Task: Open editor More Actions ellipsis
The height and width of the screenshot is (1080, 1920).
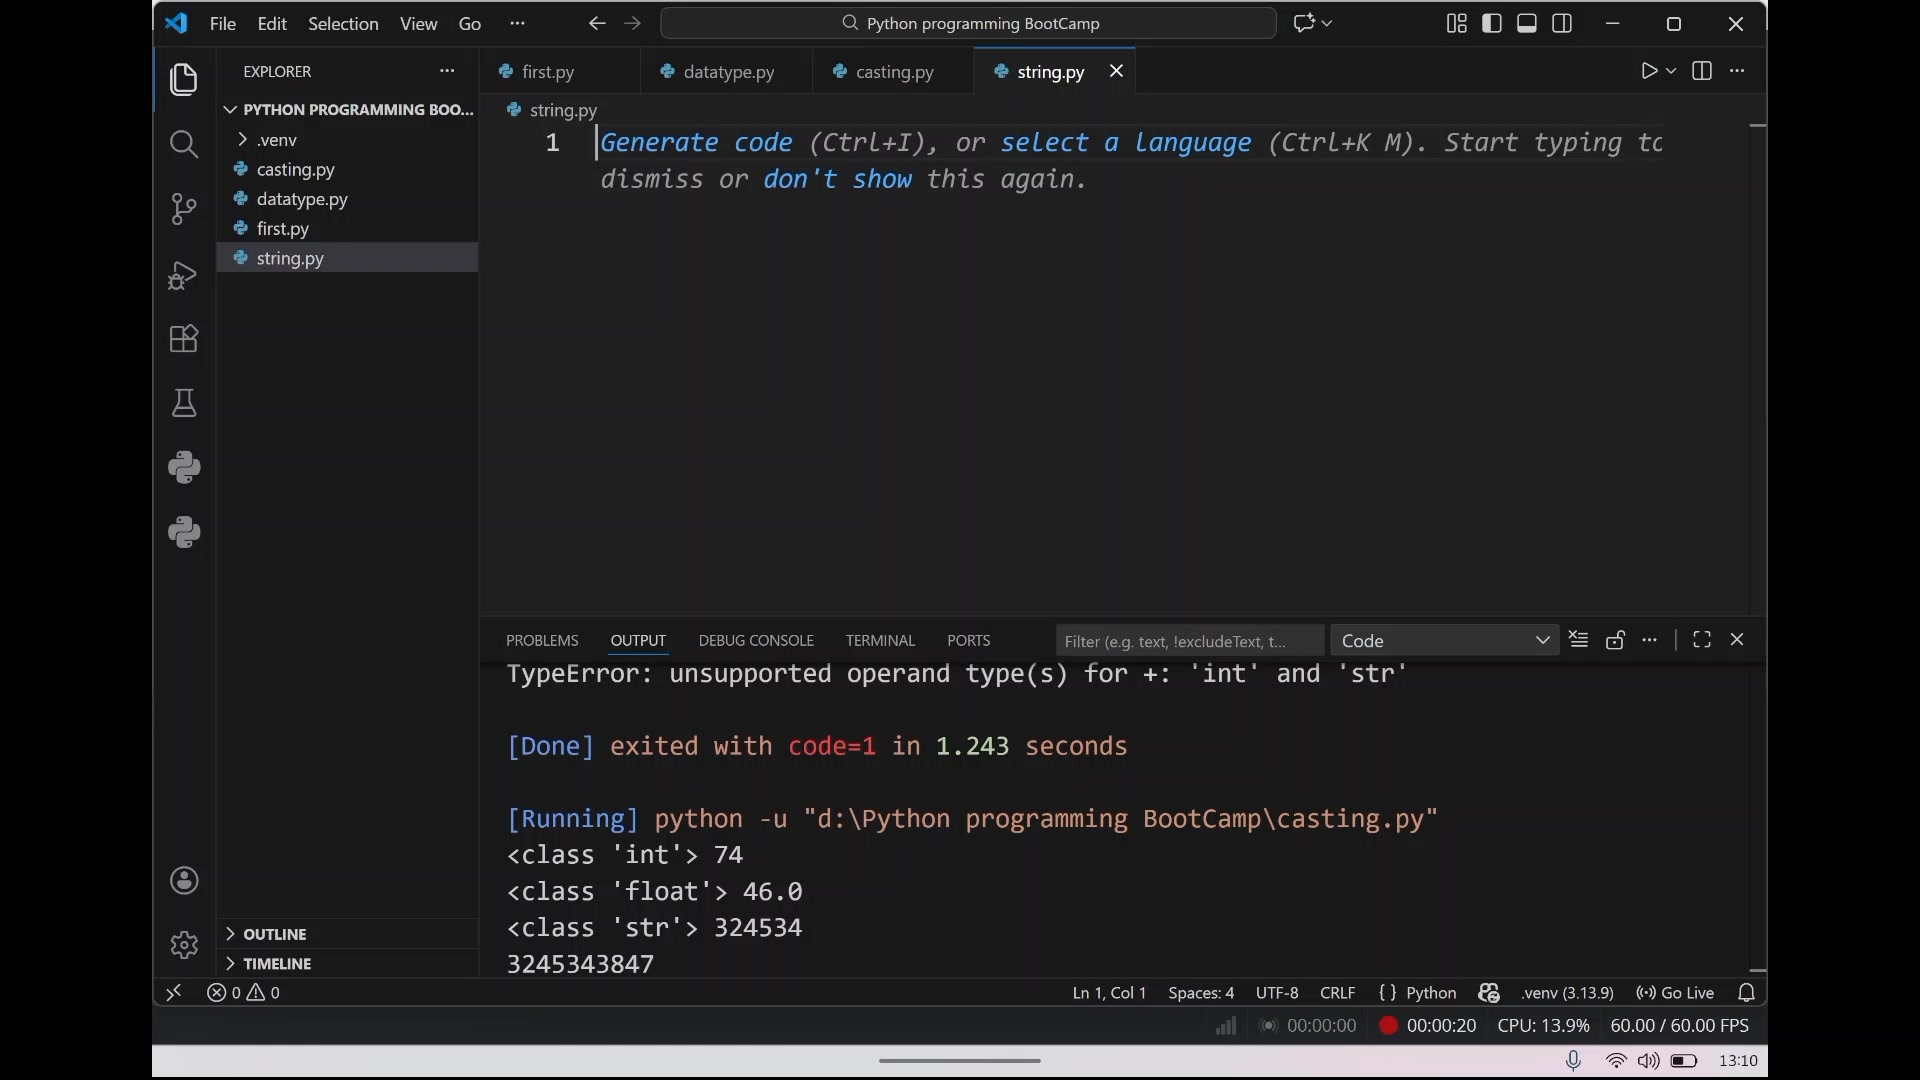Action: pos(1737,71)
